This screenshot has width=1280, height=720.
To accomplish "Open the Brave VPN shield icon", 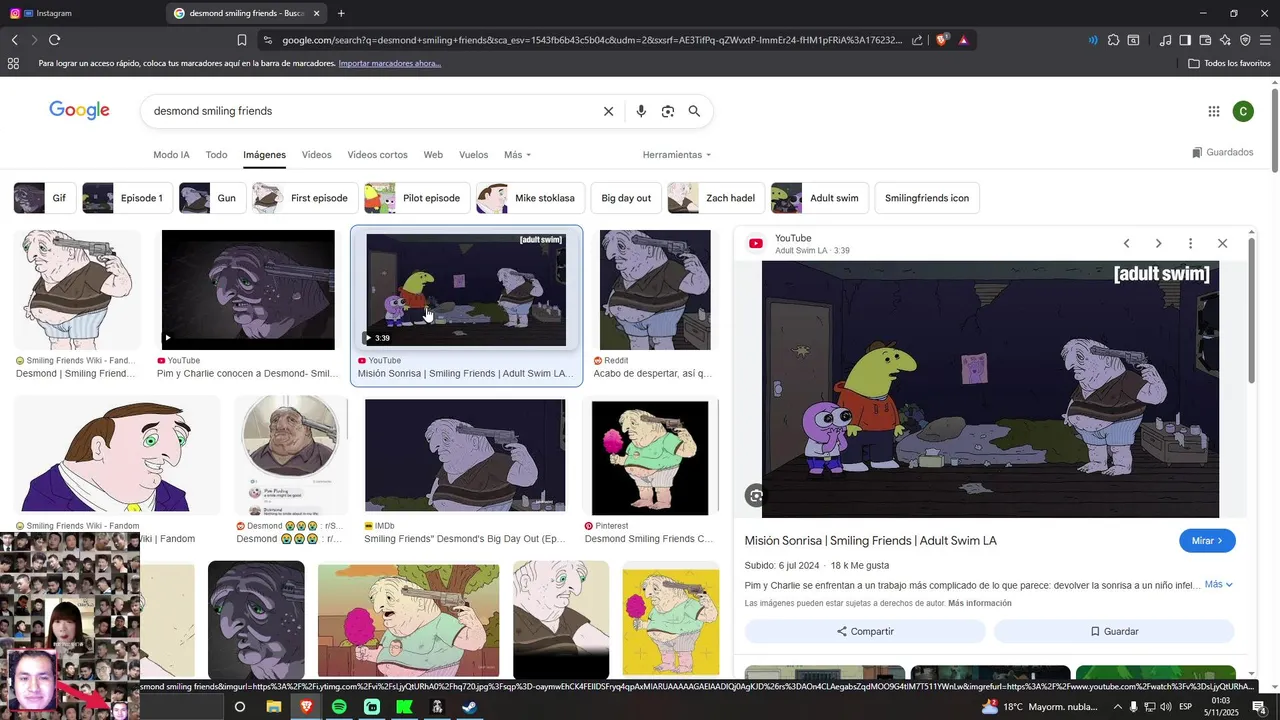I will [1245, 40].
